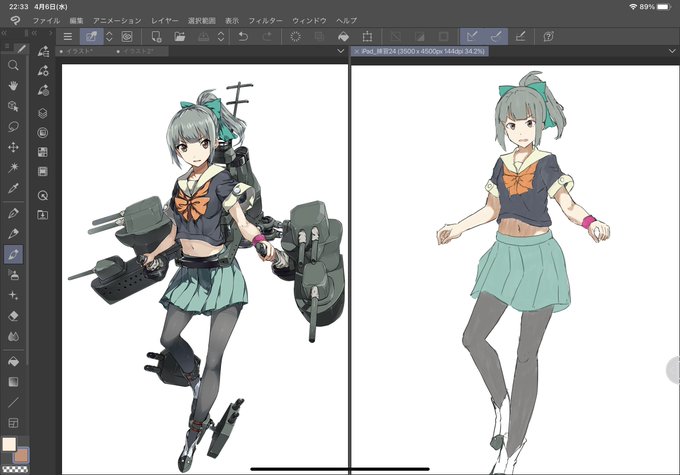Viewport: 680px width, 475px height.
Task: Open the 選択範囲 menu
Action: 202,20
